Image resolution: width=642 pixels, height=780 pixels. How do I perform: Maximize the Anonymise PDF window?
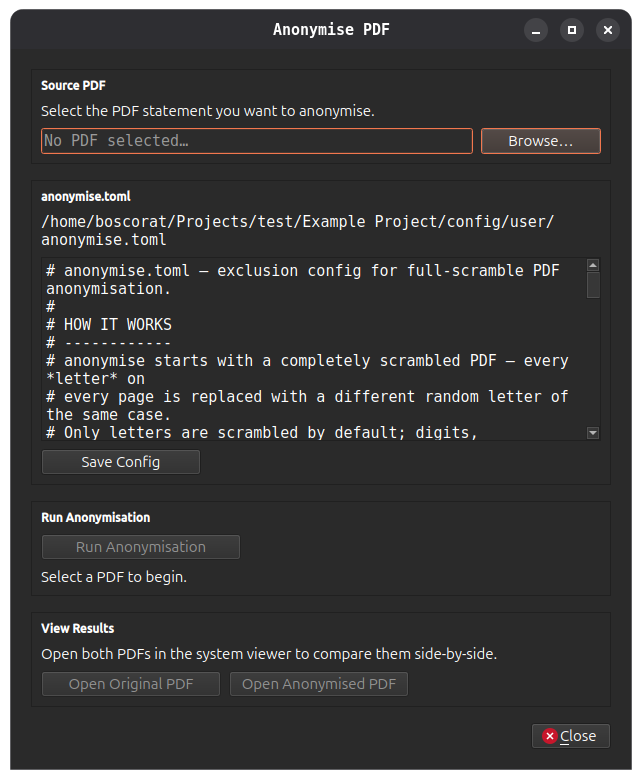(x=572, y=30)
